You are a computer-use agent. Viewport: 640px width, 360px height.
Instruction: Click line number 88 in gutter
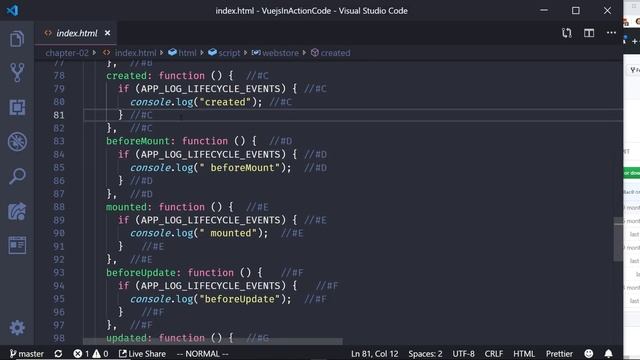(x=59, y=207)
